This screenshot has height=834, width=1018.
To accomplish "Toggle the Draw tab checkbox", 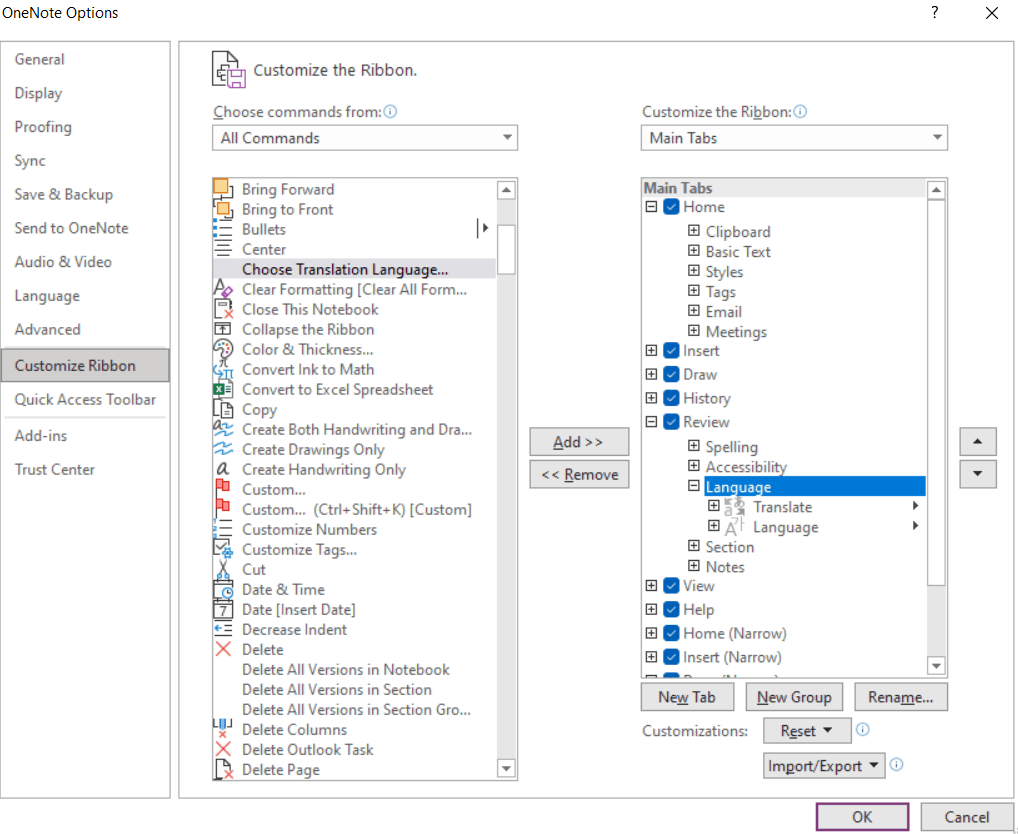I will click(x=671, y=374).
